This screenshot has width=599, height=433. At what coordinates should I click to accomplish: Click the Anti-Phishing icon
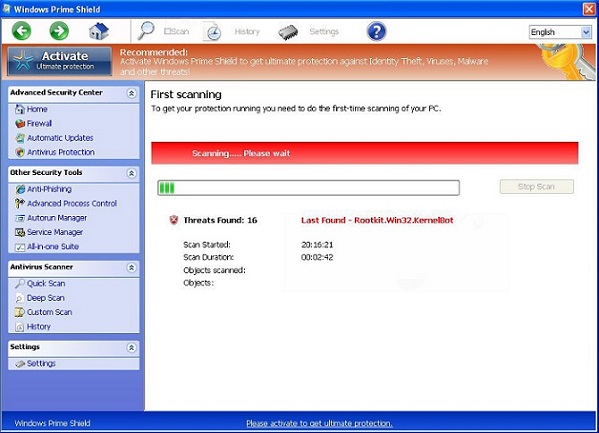coord(20,189)
